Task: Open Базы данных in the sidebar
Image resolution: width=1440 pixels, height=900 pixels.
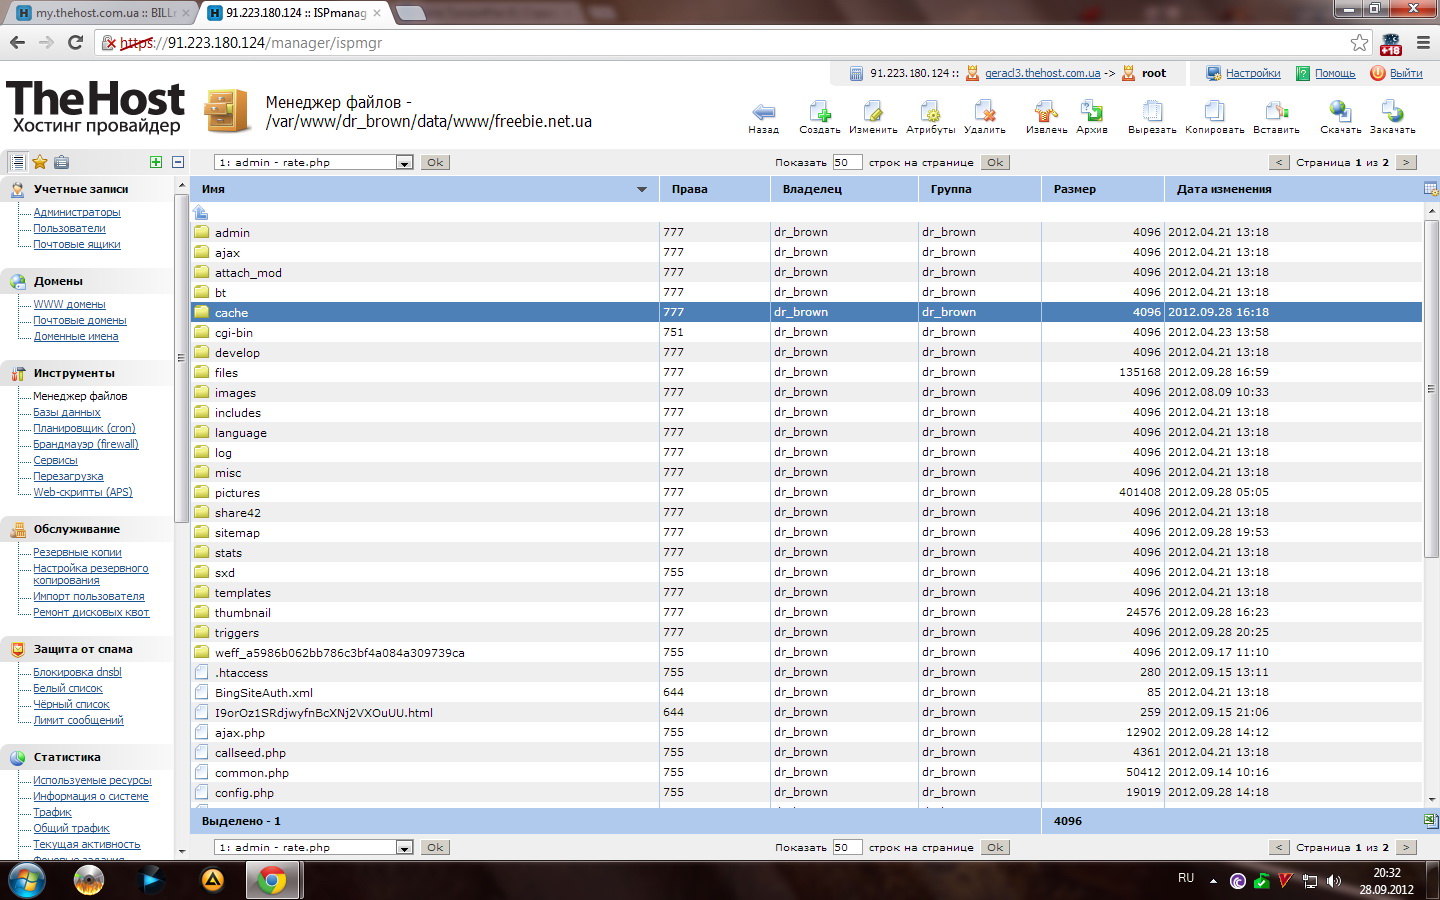Action: [67, 412]
